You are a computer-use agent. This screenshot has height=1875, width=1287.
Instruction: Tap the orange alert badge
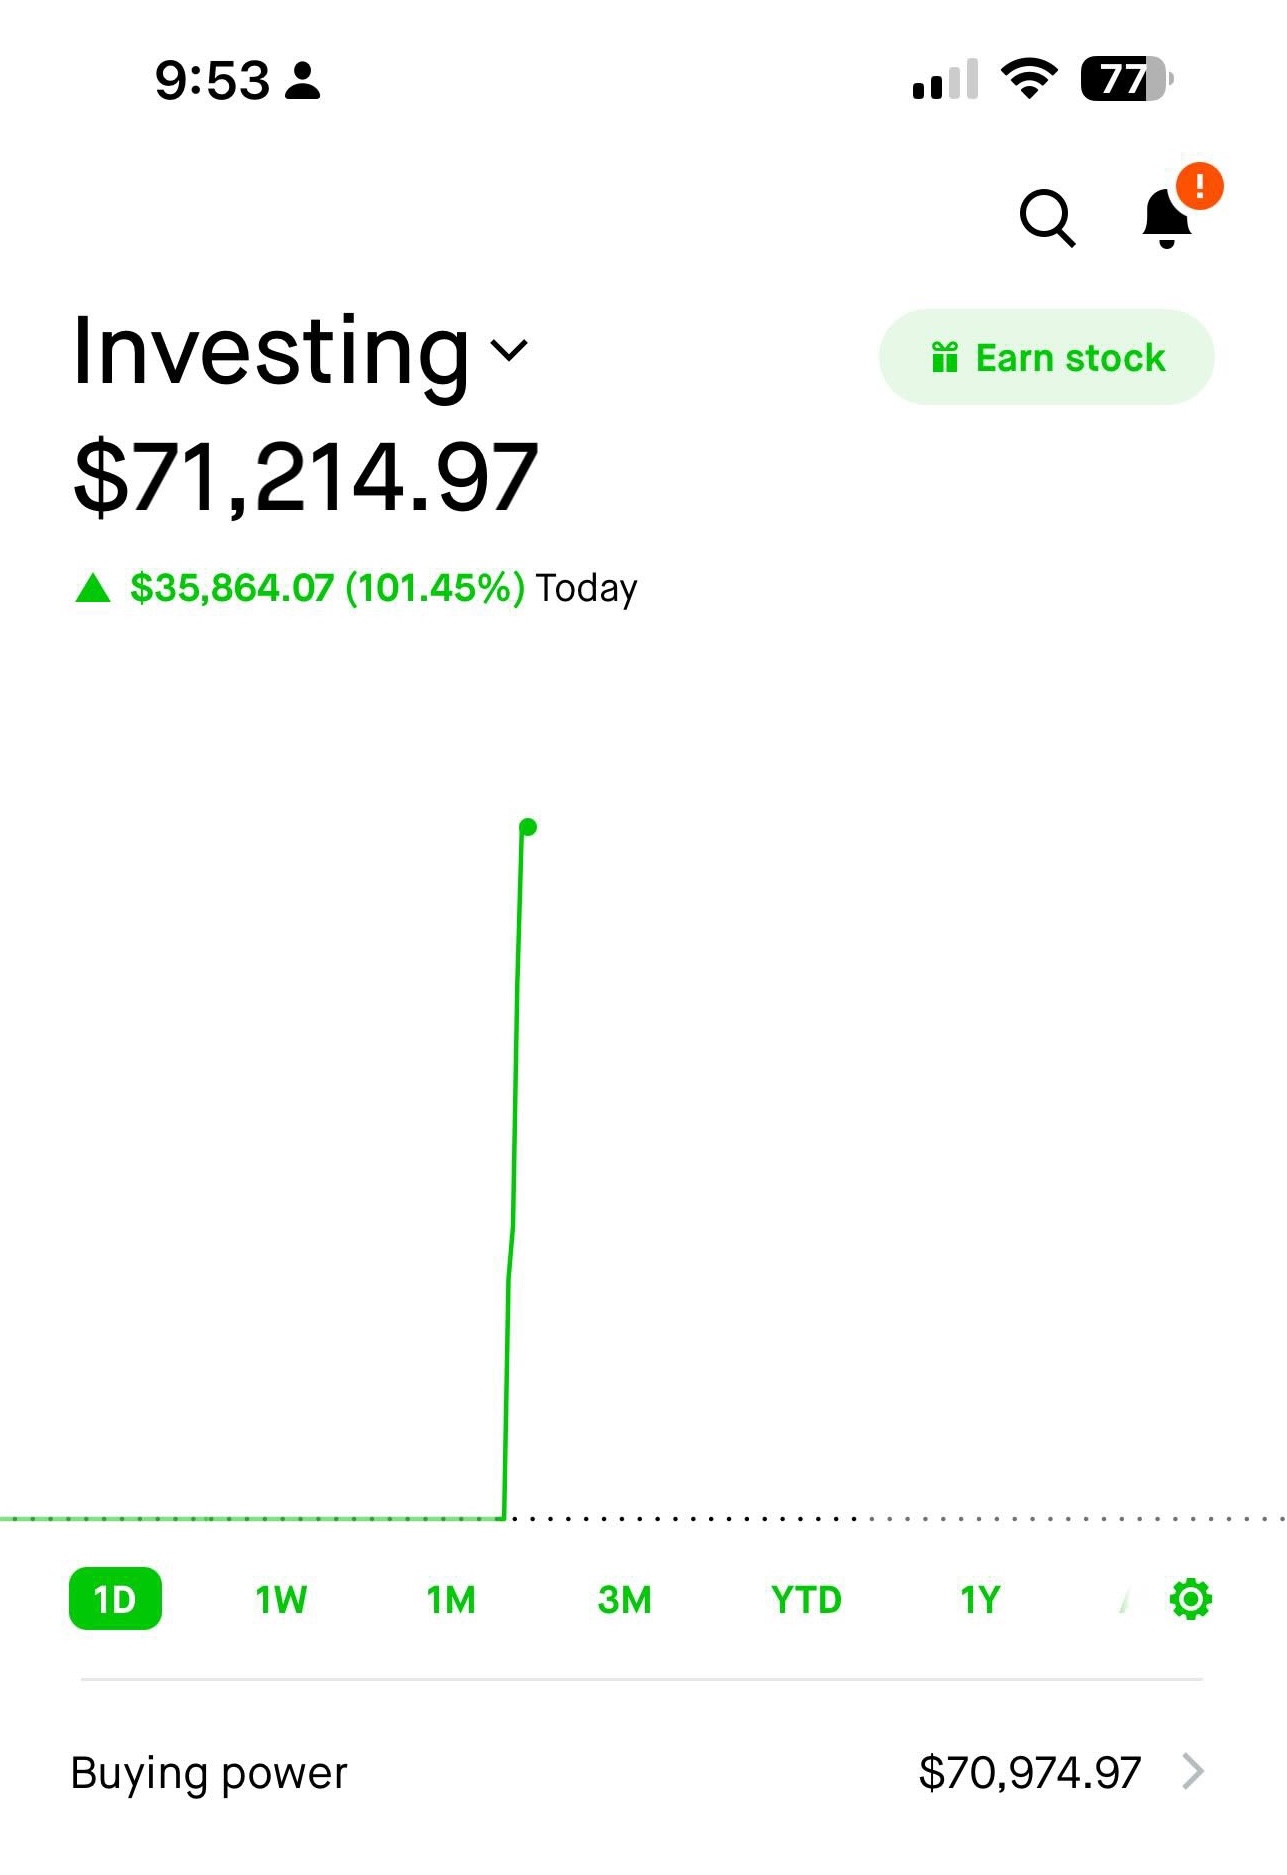(1199, 186)
